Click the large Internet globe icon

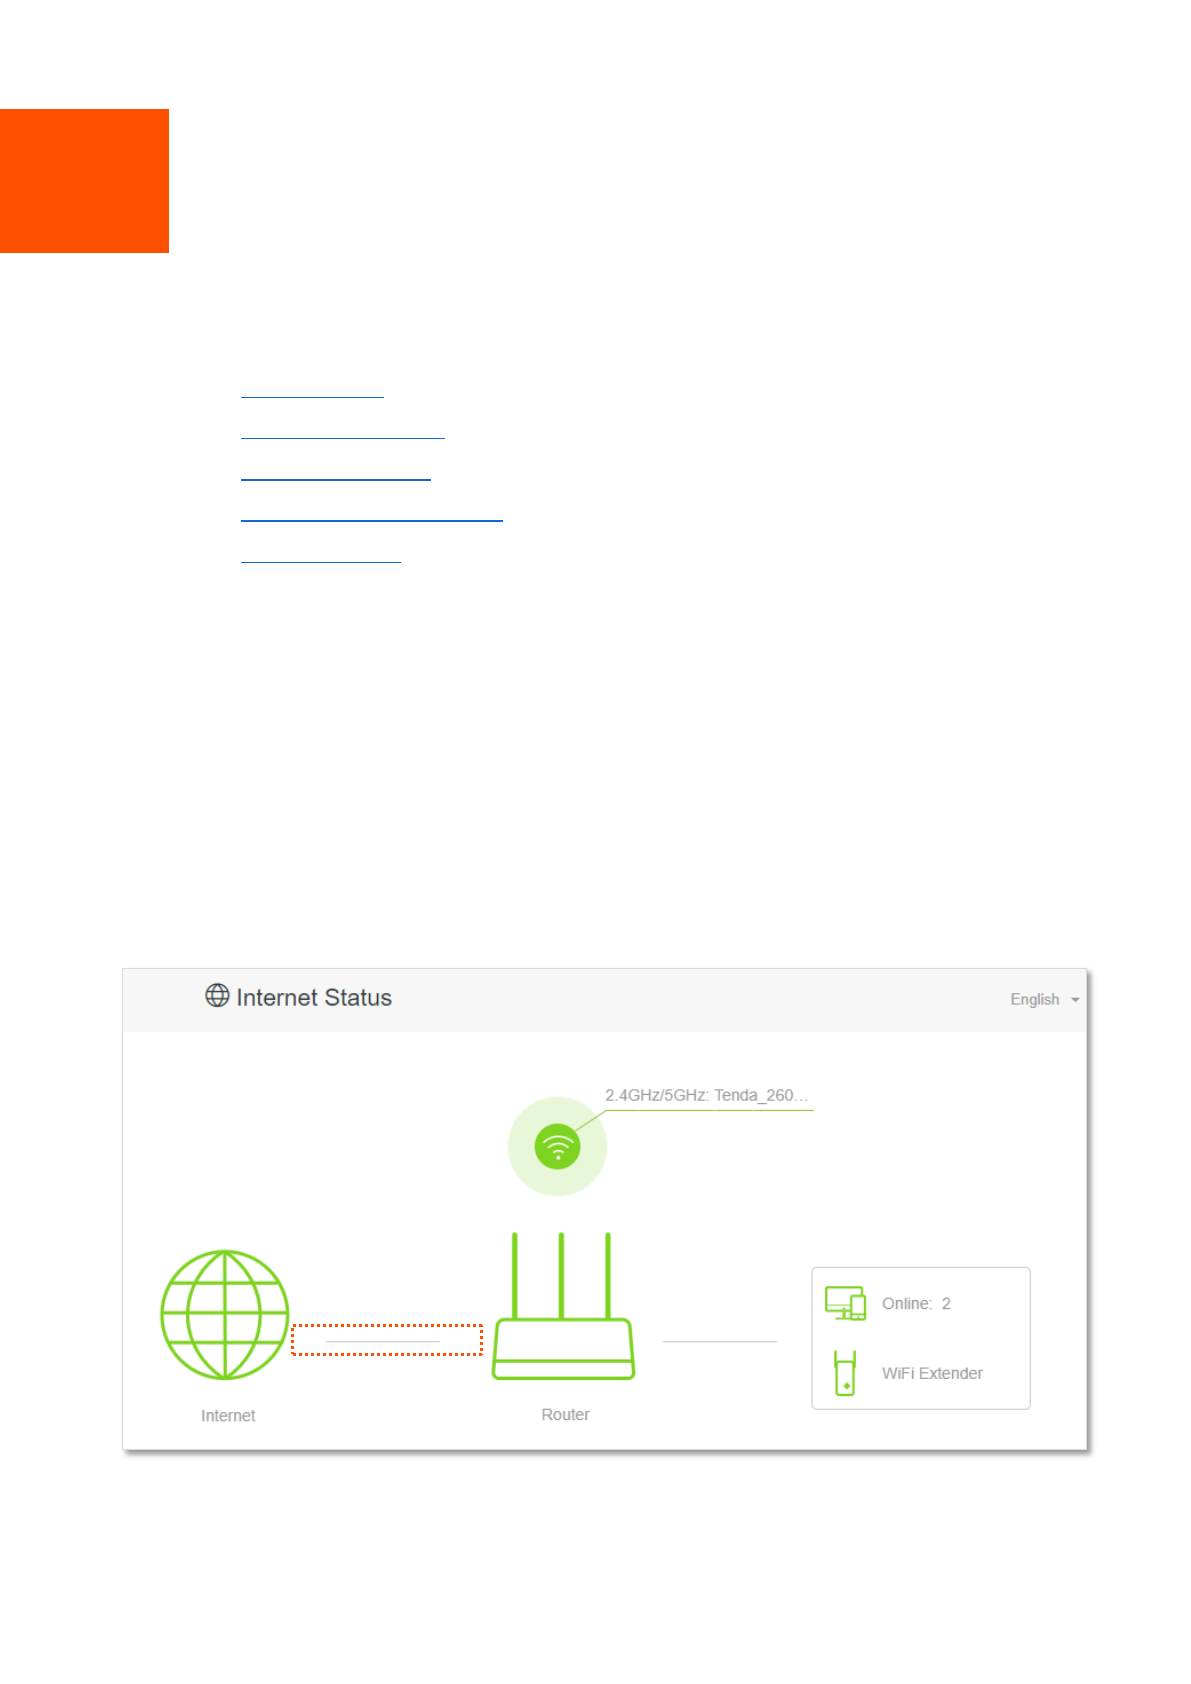click(x=225, y=1315)
